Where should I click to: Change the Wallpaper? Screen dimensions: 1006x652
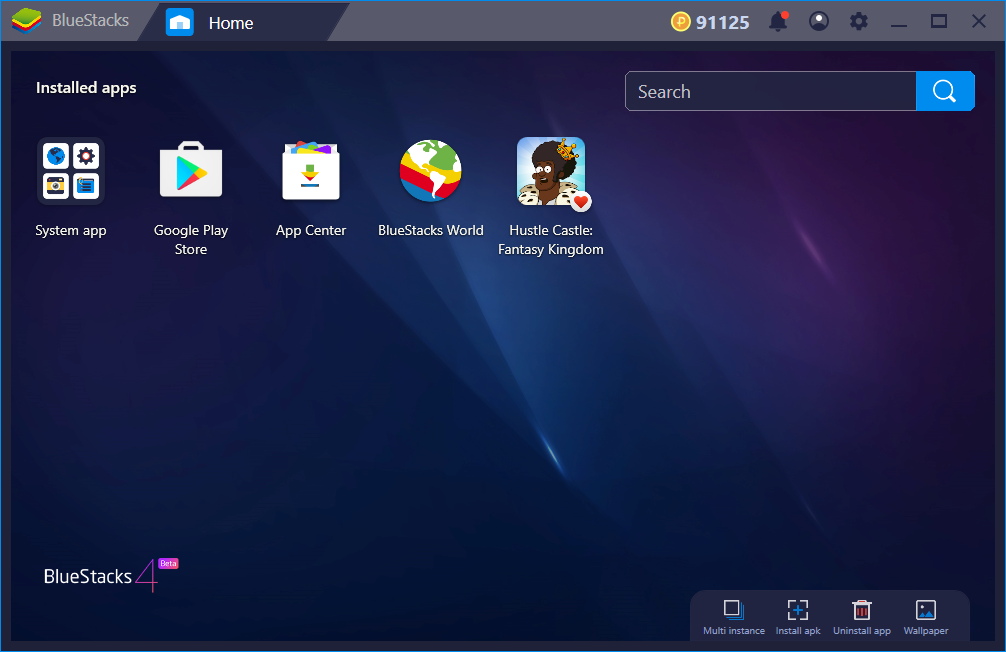click(x=926, y=617)
